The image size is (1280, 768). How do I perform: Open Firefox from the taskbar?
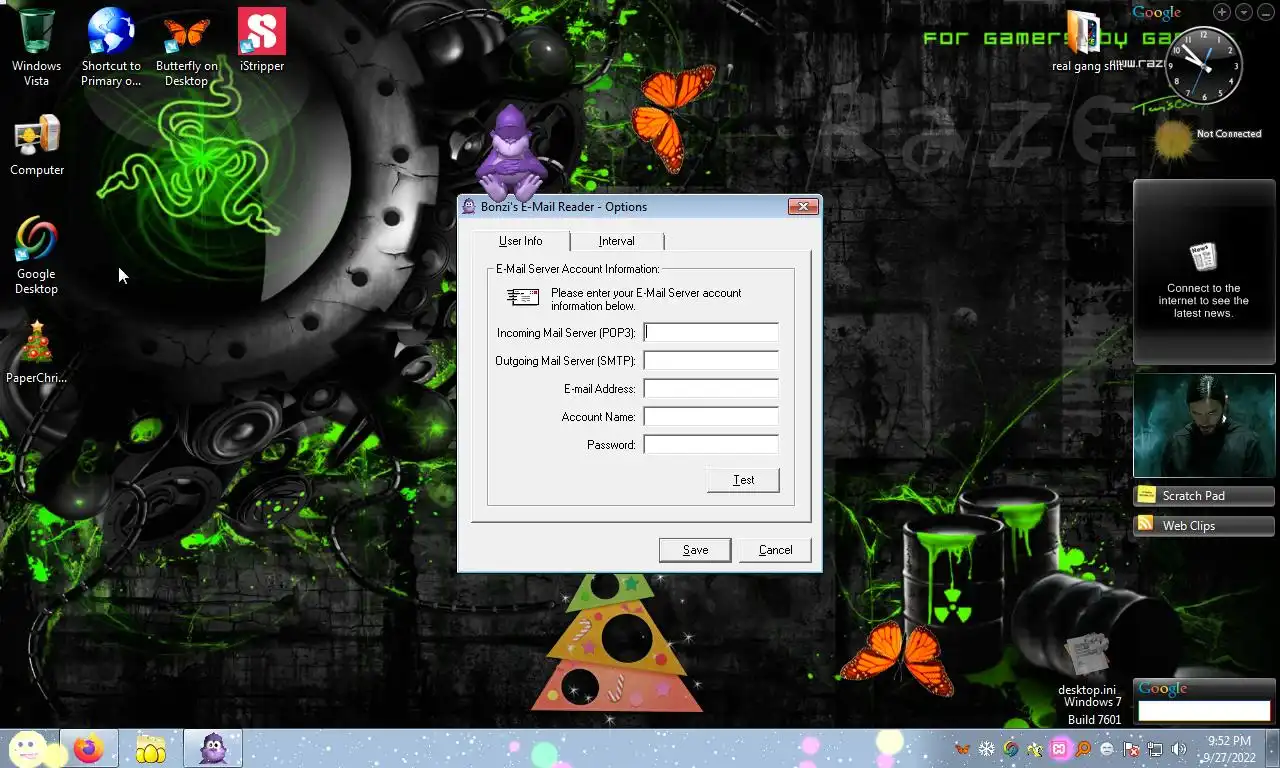click(89, 748)
